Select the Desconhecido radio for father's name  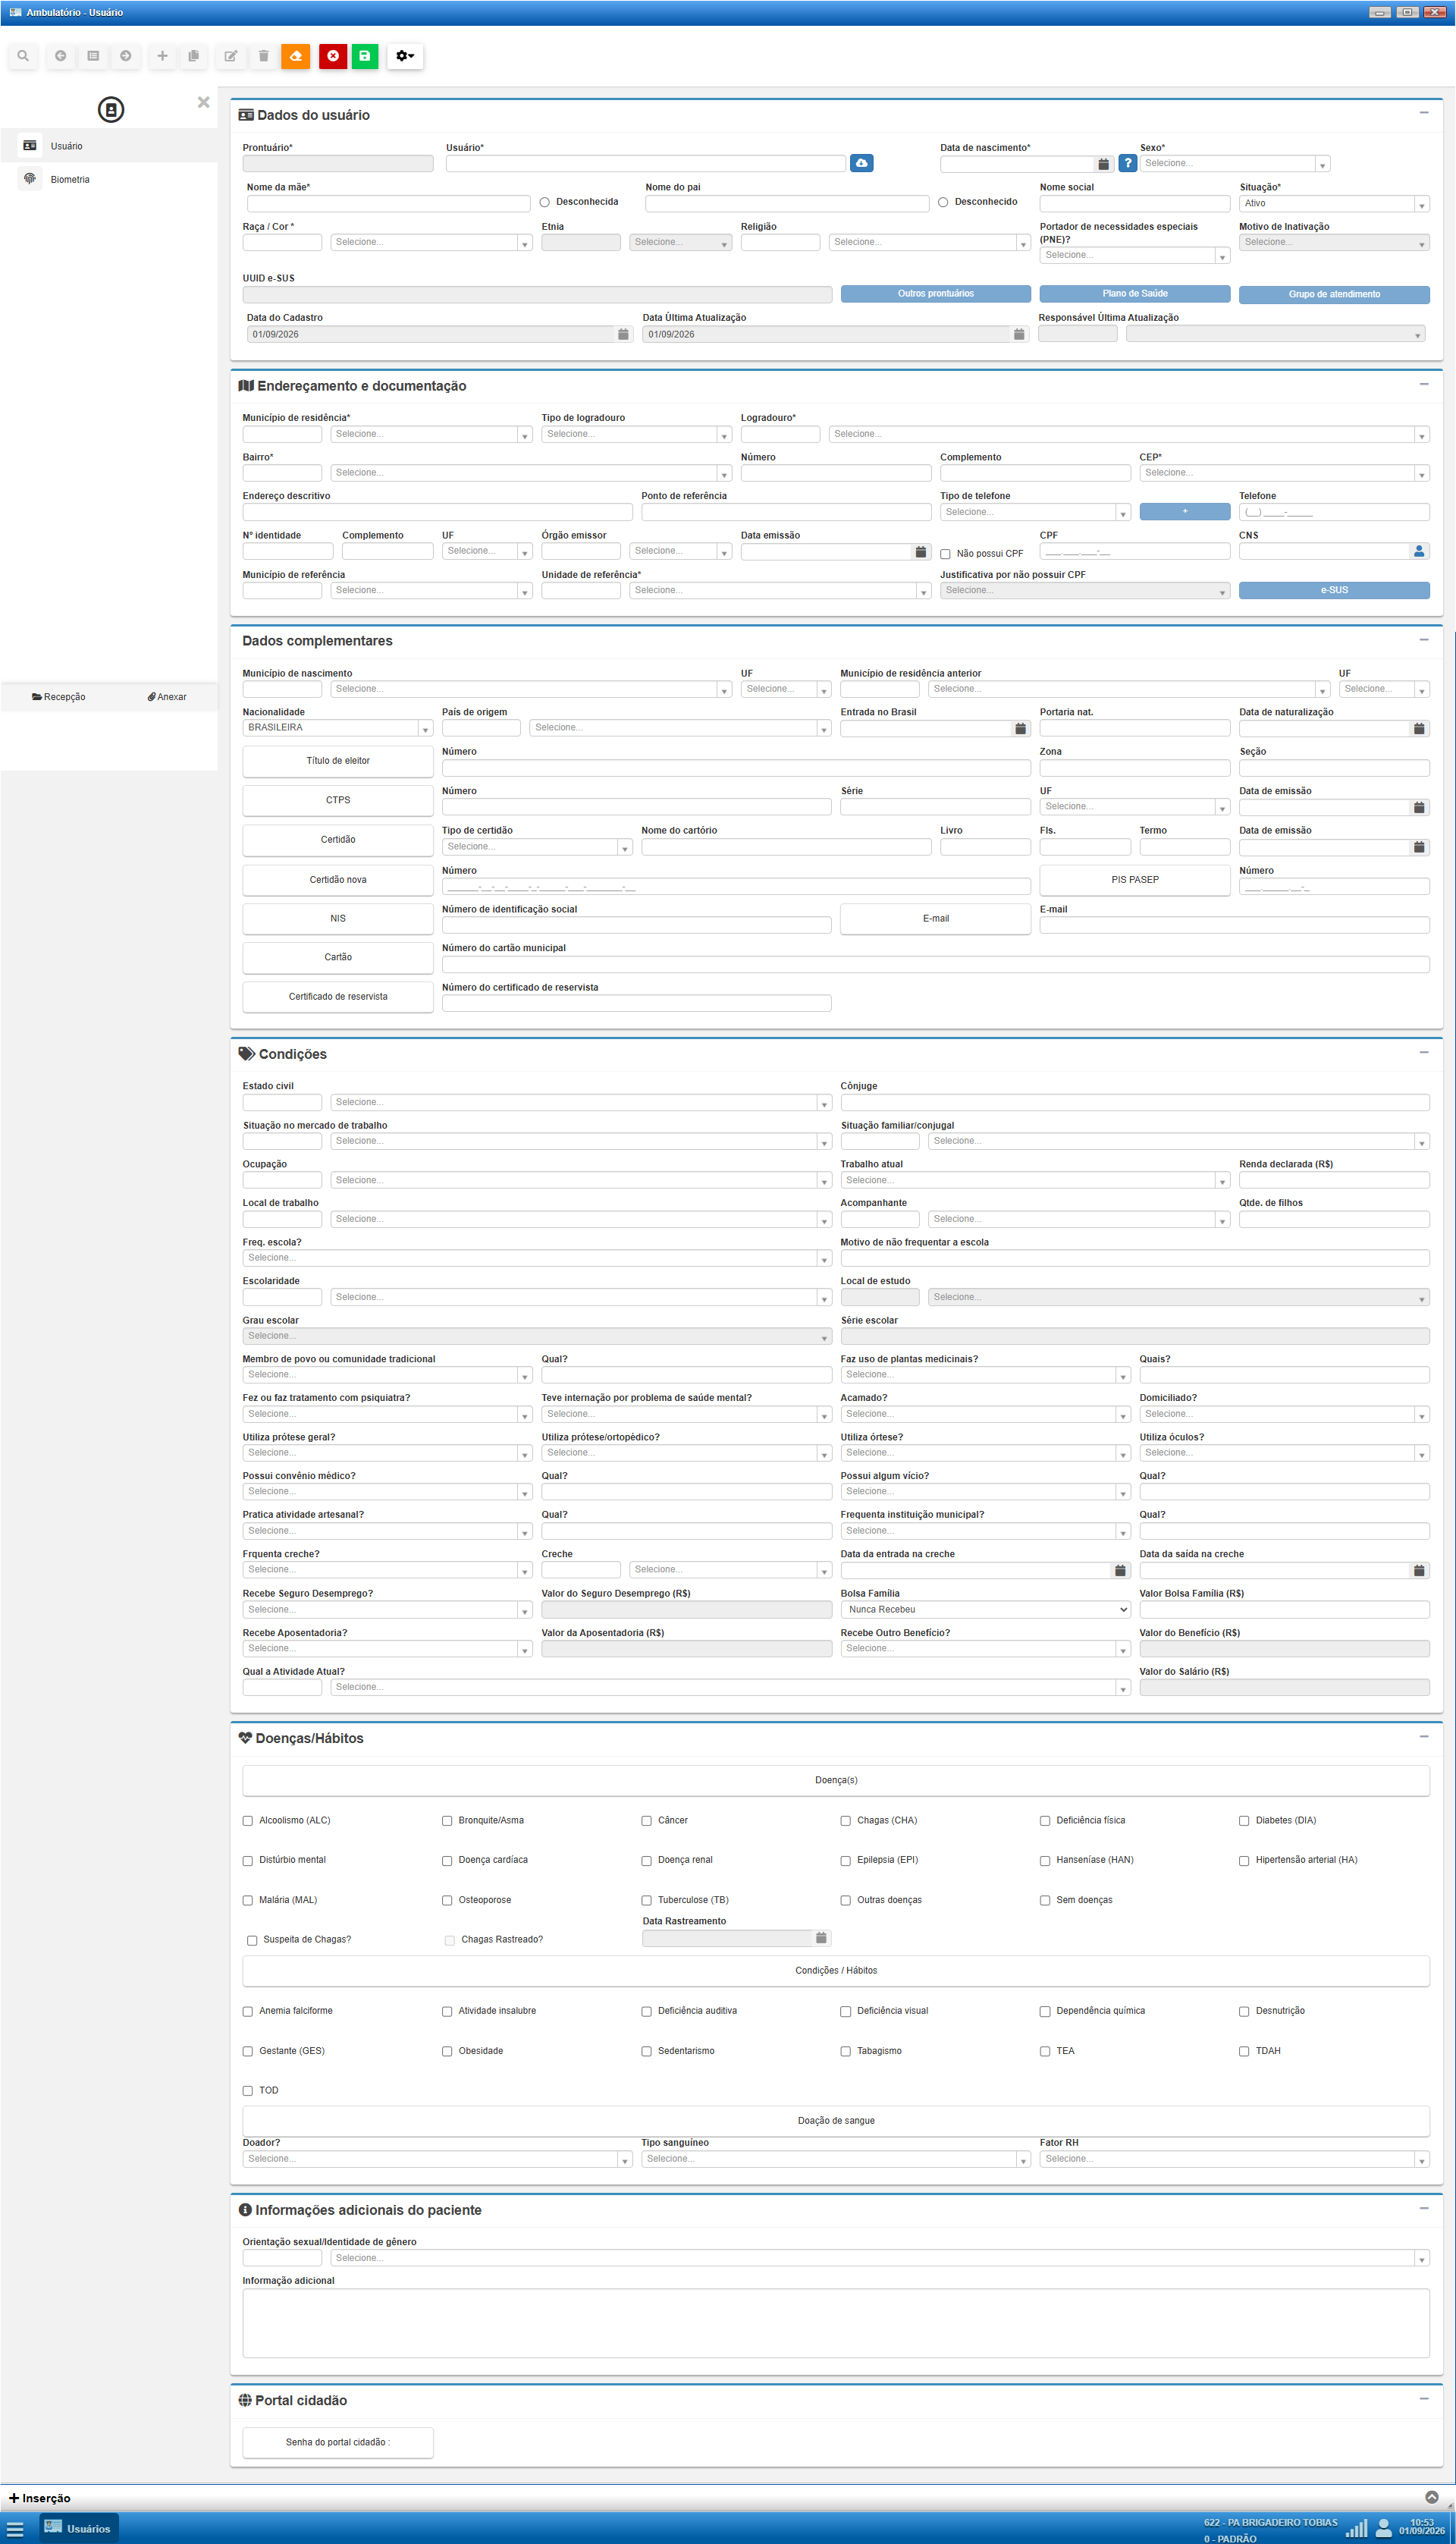click(943, 203)
